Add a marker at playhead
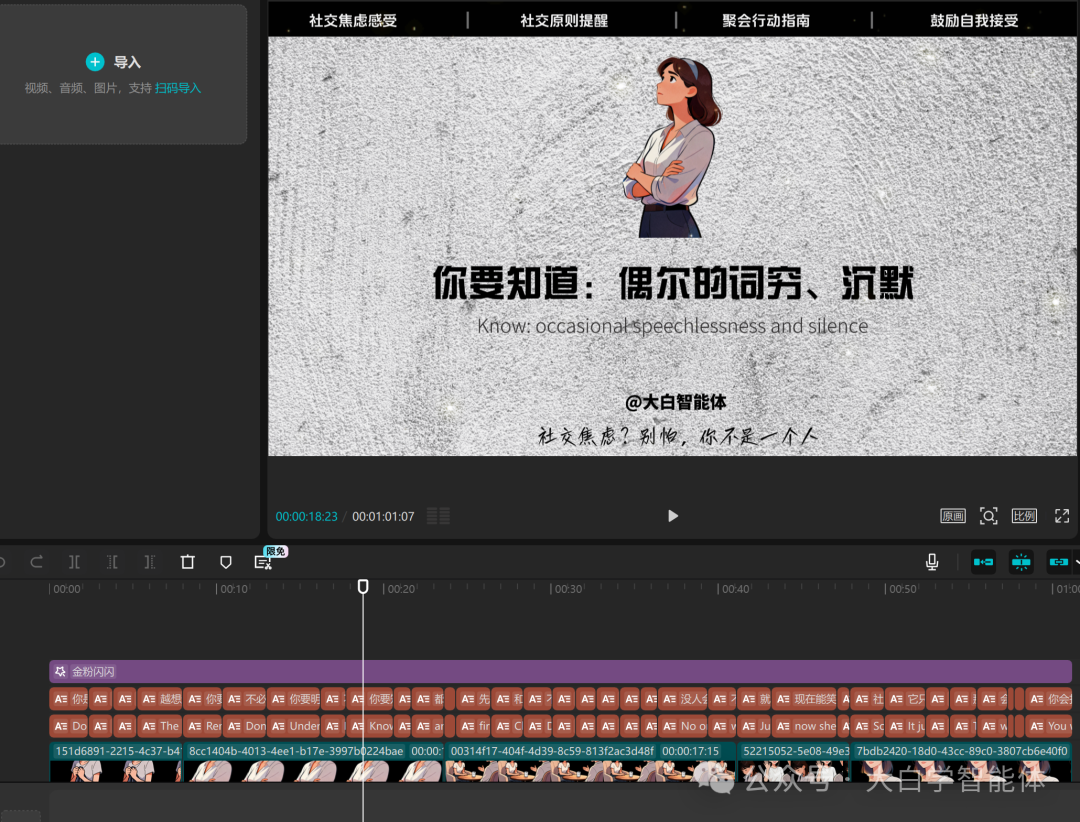The width and height of the screenshot is (1080, 822). tap(225, 562)
